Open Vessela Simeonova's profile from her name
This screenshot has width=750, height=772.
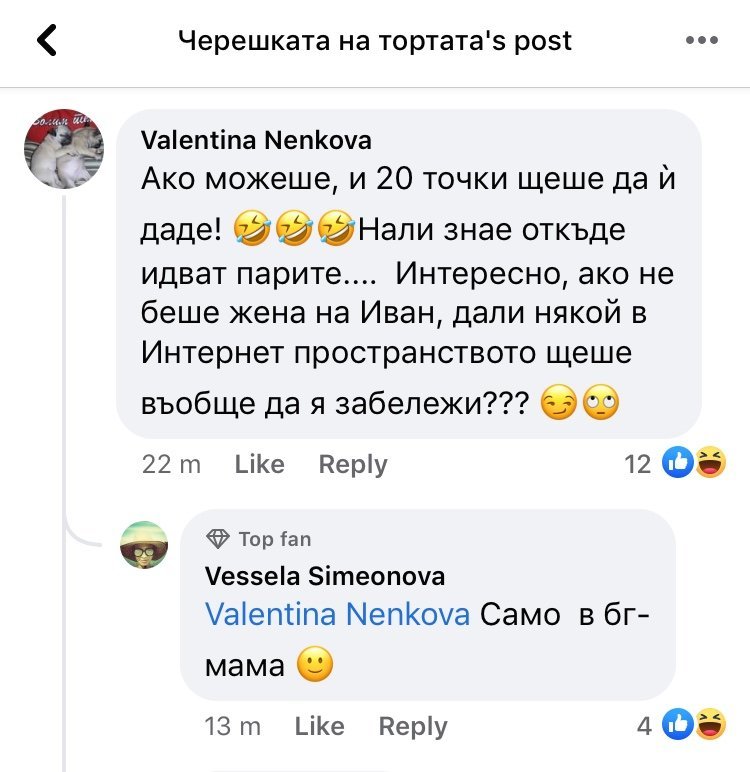(325, 576)
